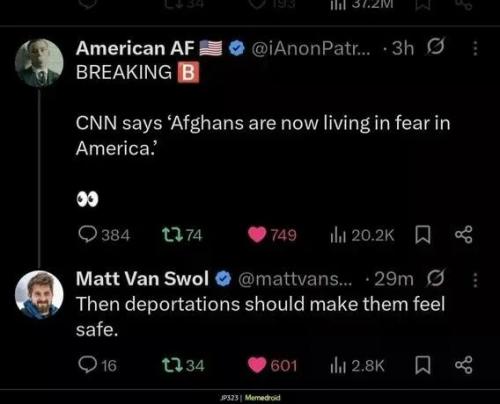Visit @iAnonPatr... handle link

310,48
